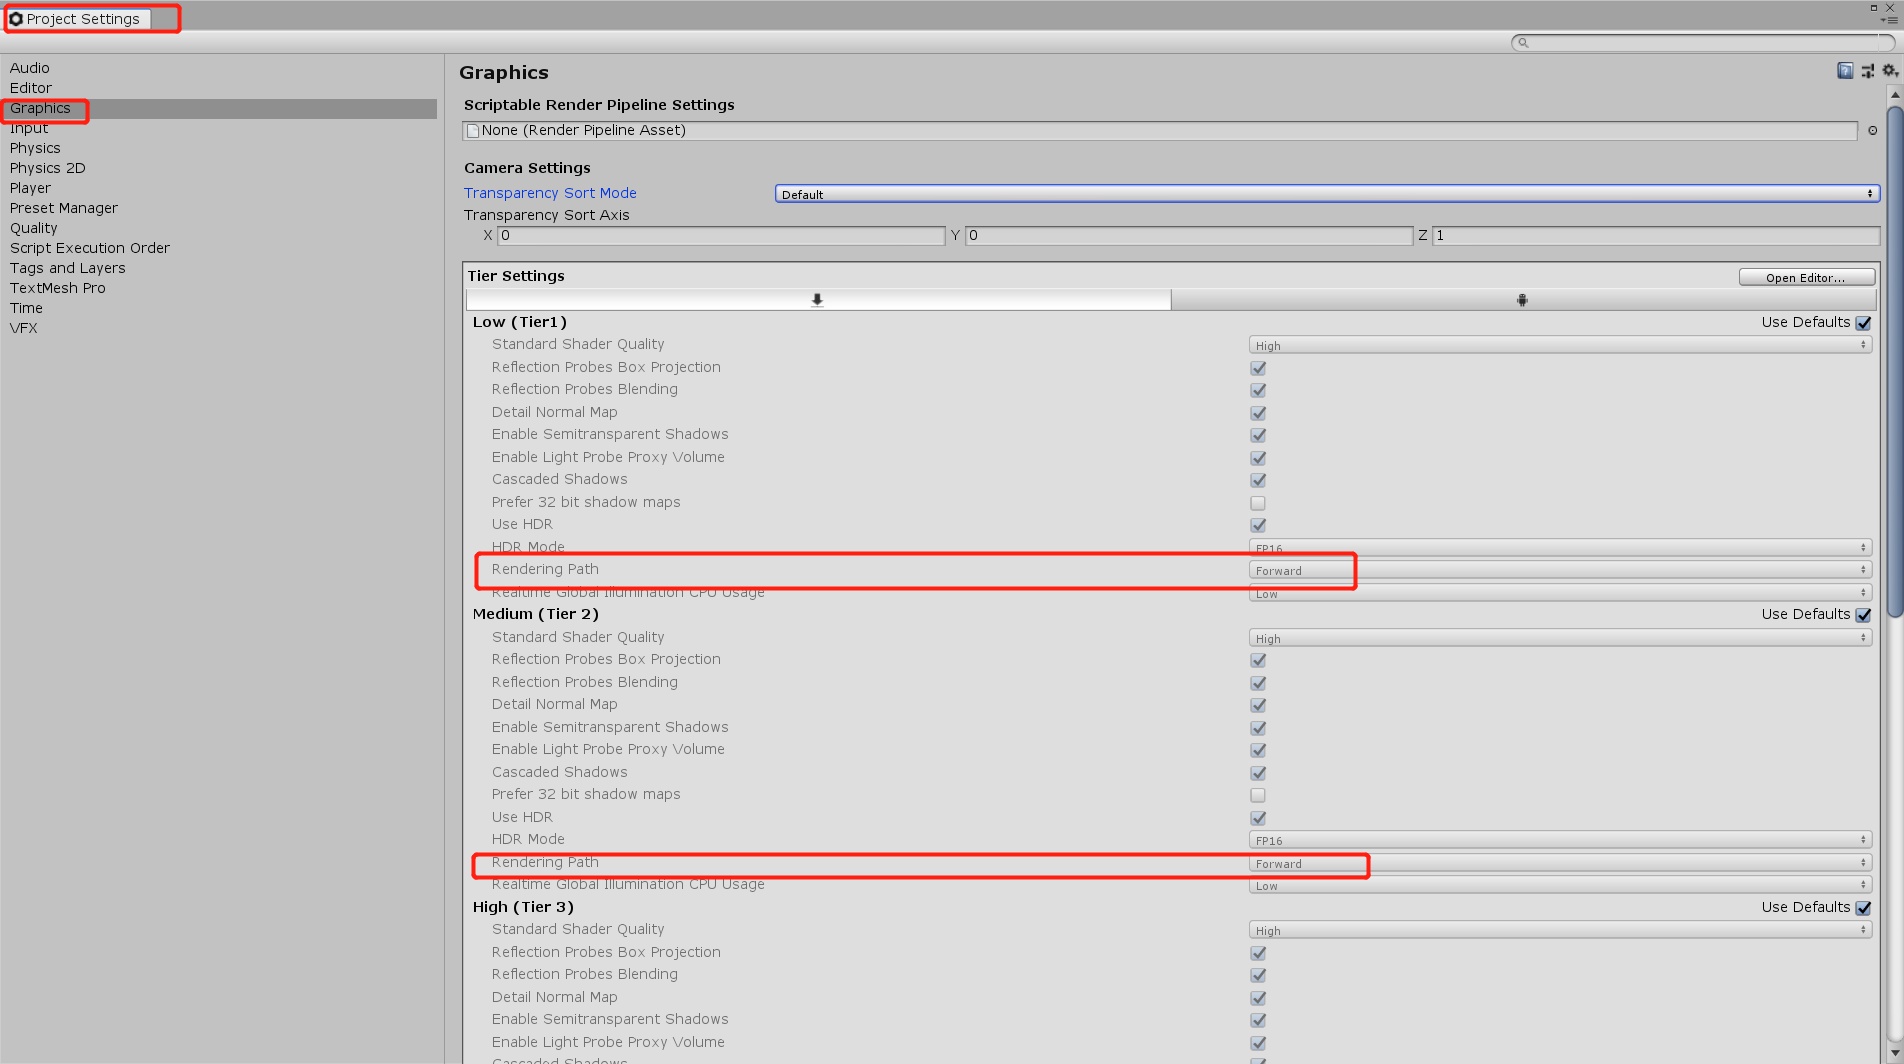This screenshot has height=1064, width=1904.
Task: Click the magnifier icon in the search bar
Action: point(1523,43)
